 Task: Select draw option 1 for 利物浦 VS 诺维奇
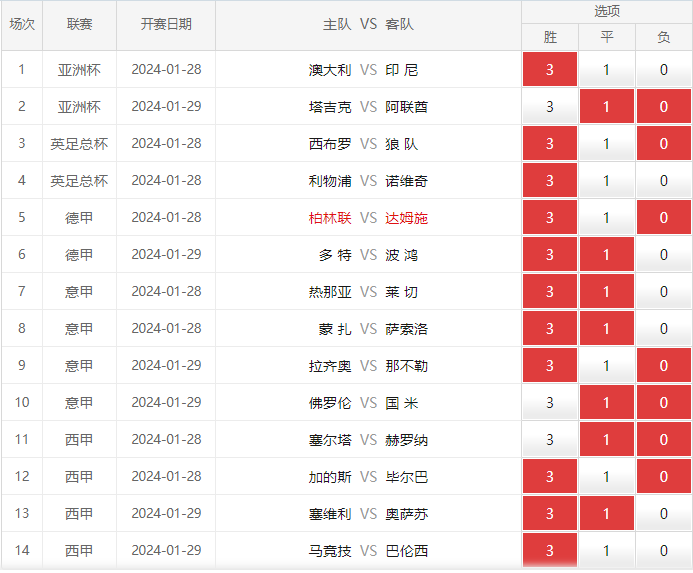606,180
